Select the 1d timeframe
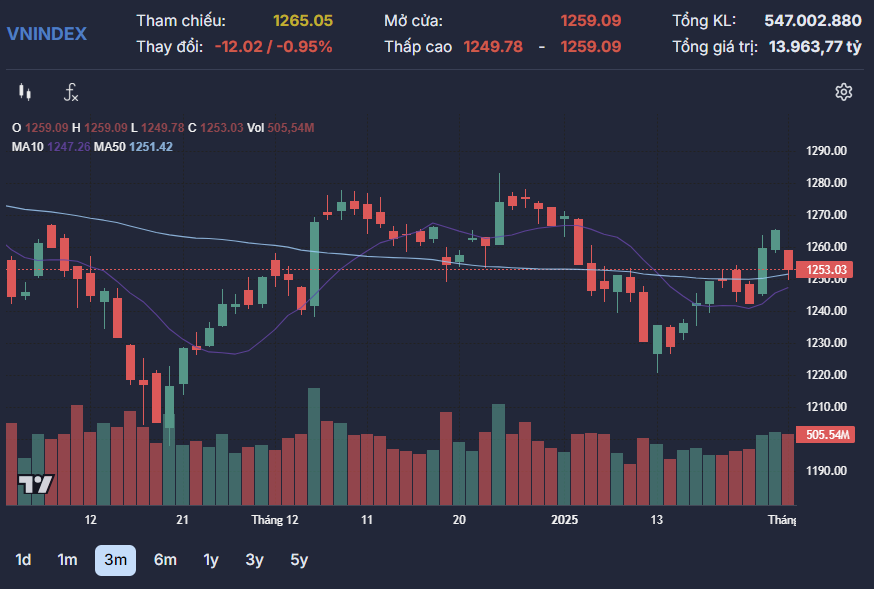The width and height of the screenshot is (874, 589). pos(23,560)
